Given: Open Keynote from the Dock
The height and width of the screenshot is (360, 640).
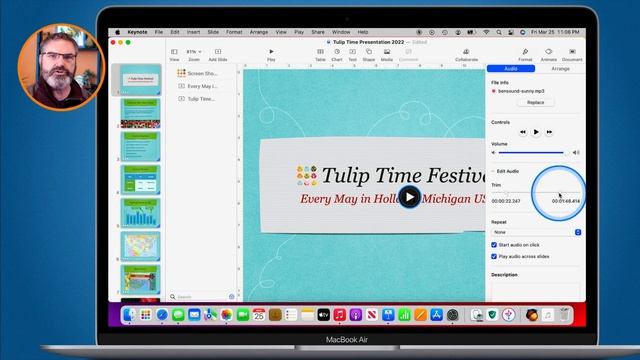Looking at the screenshot, I should click(x=388, y=315).
